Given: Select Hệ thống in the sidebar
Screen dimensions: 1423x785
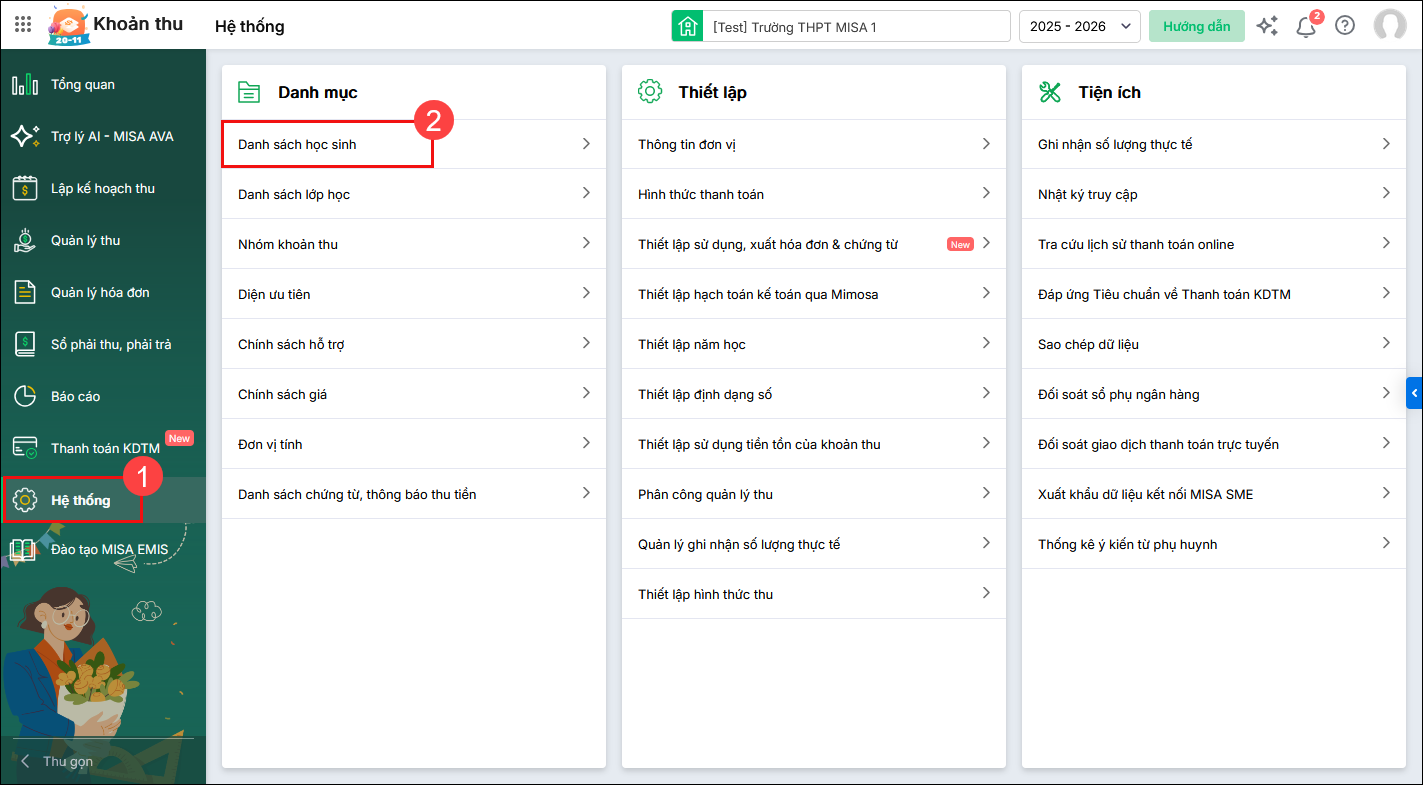Looking at the screenshot, I should pyautogui.click(x=80, y=501).
